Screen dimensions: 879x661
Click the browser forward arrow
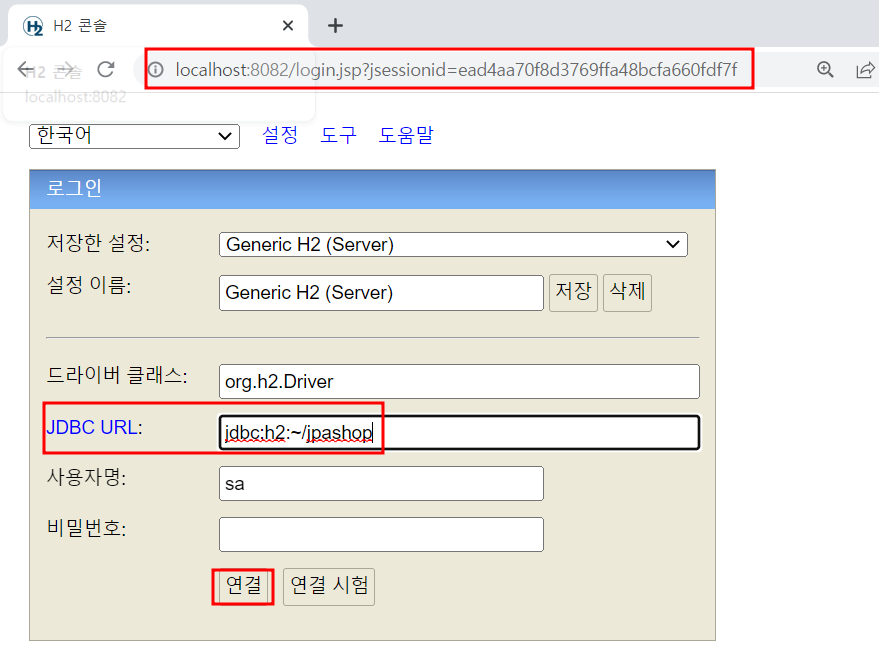[65, 70]
